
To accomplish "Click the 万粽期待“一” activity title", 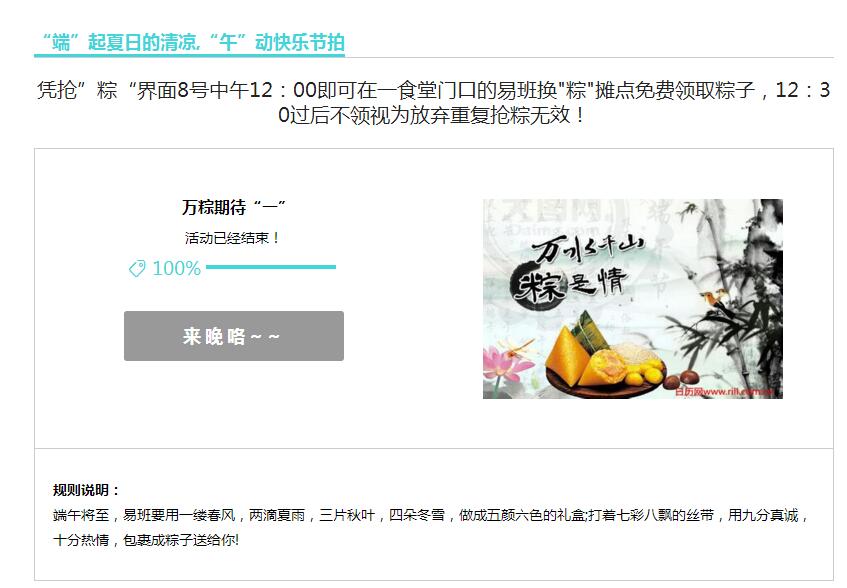I will (233, 207).
